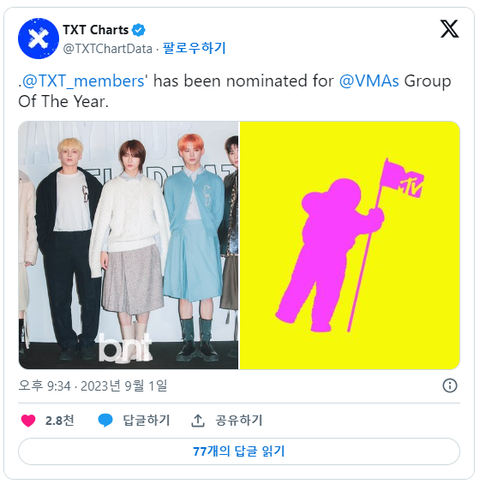
Task: Click the TXT Charts profile avatar
Action: pyautogui.click(x=38, y=39)
